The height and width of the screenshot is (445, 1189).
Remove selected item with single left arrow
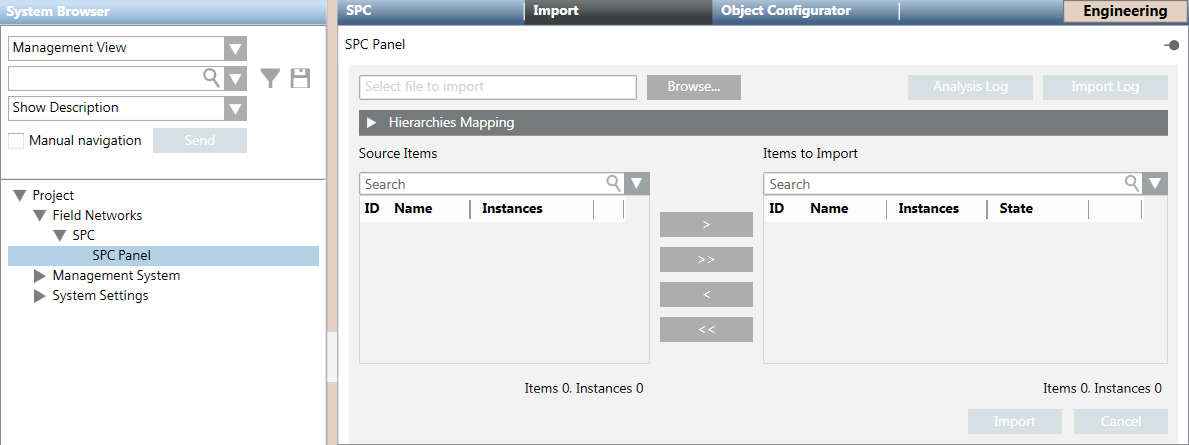click(706, 294)
